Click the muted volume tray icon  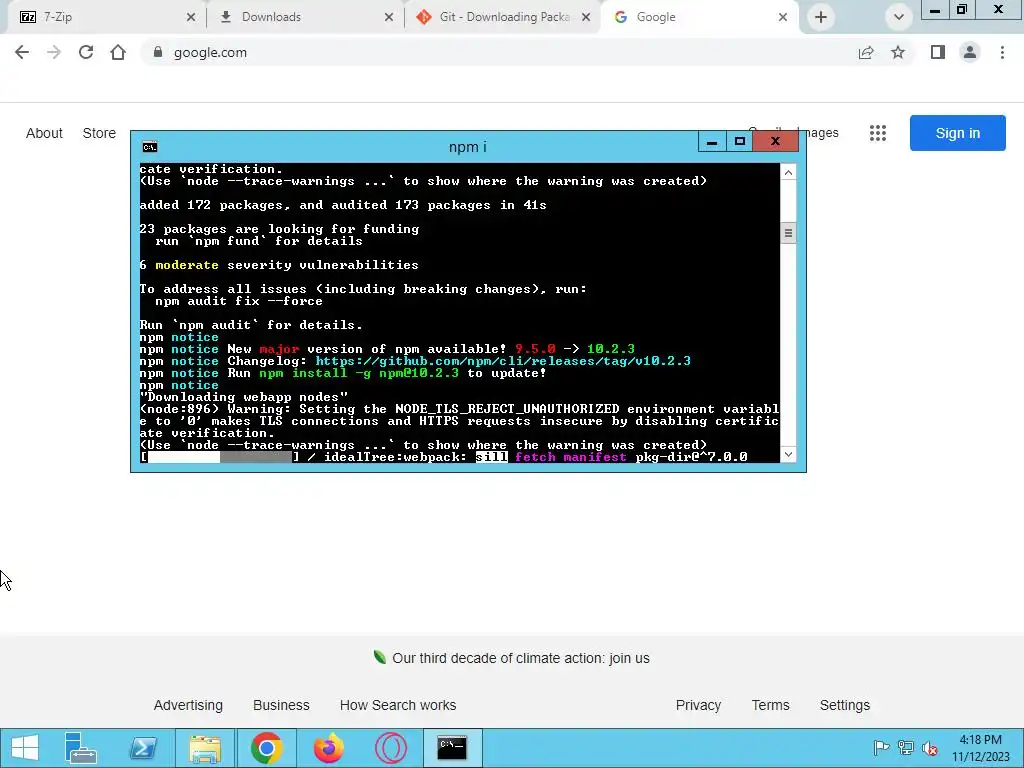click(x=930, y=748)
